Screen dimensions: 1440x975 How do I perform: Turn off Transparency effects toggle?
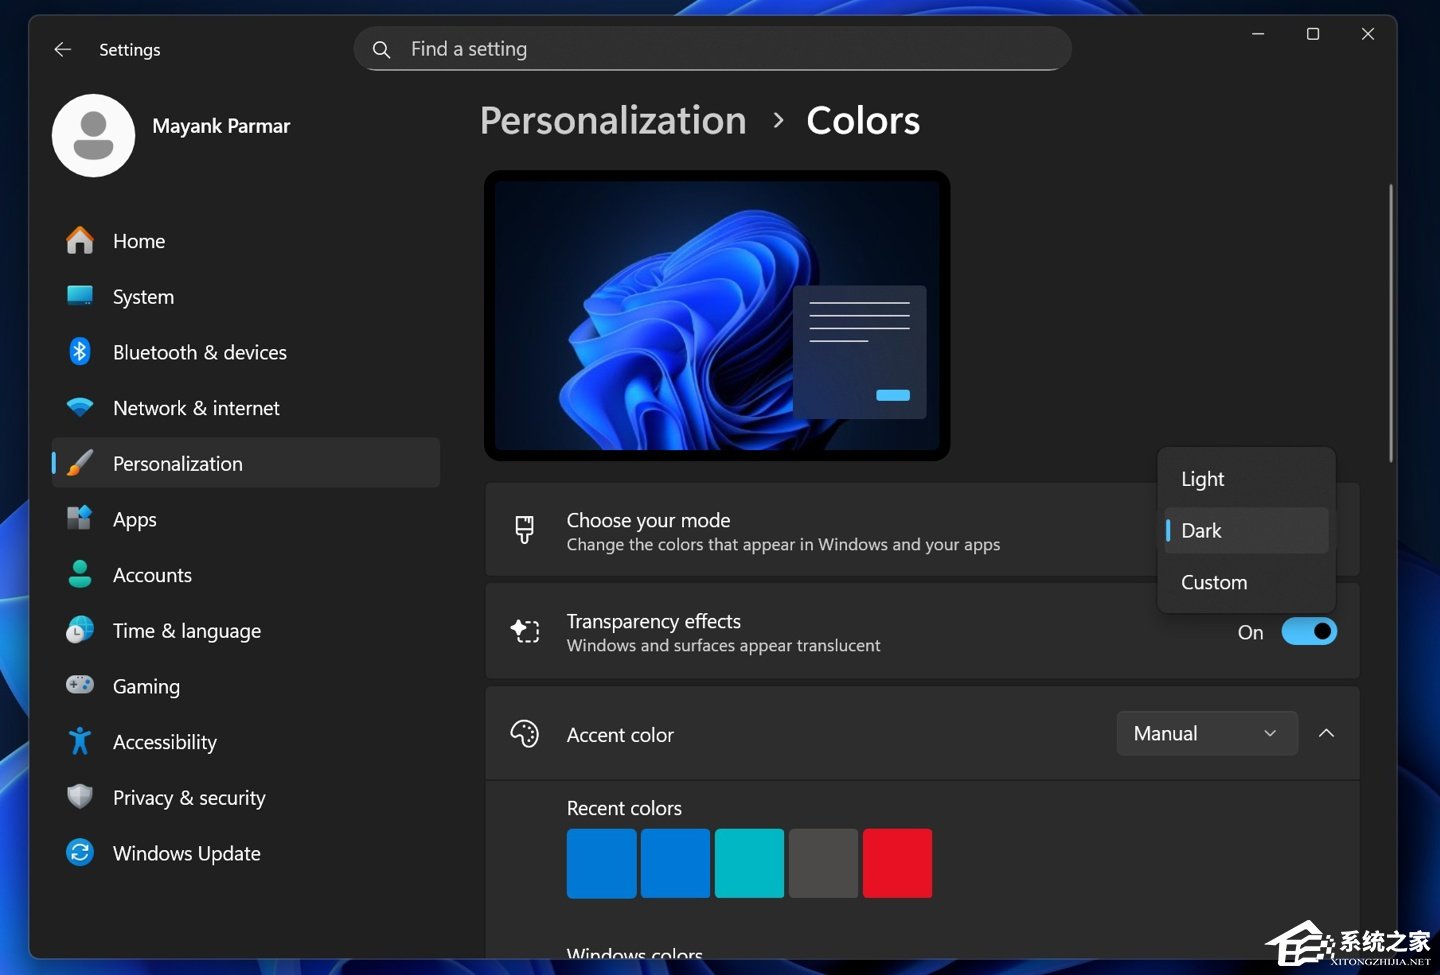tap(1309, 632)
